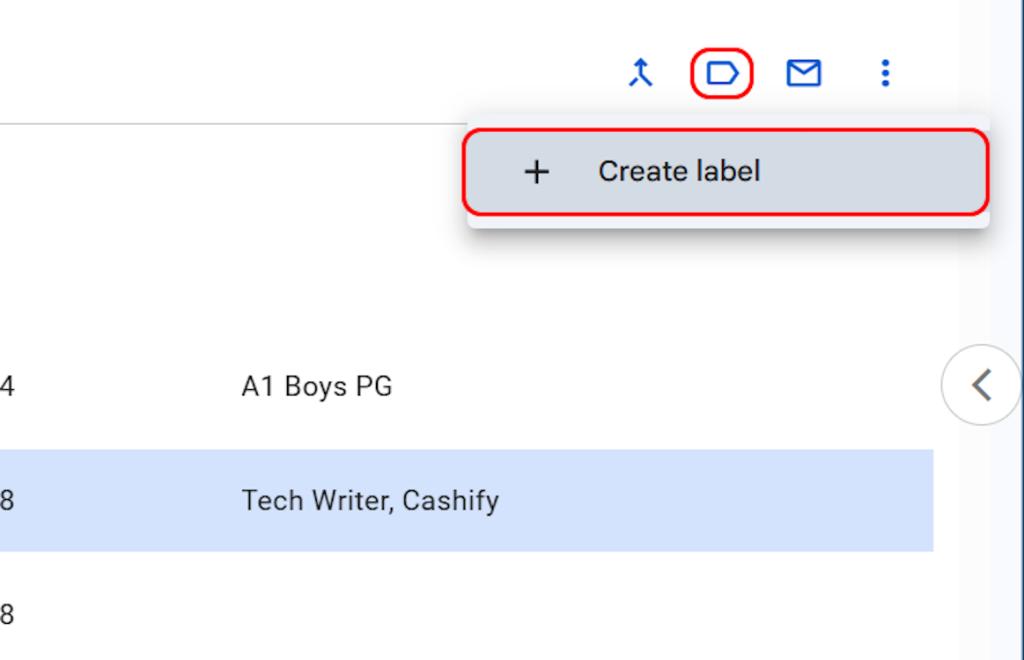Click the blank middle of the bottom contact row

coord(450,614)
